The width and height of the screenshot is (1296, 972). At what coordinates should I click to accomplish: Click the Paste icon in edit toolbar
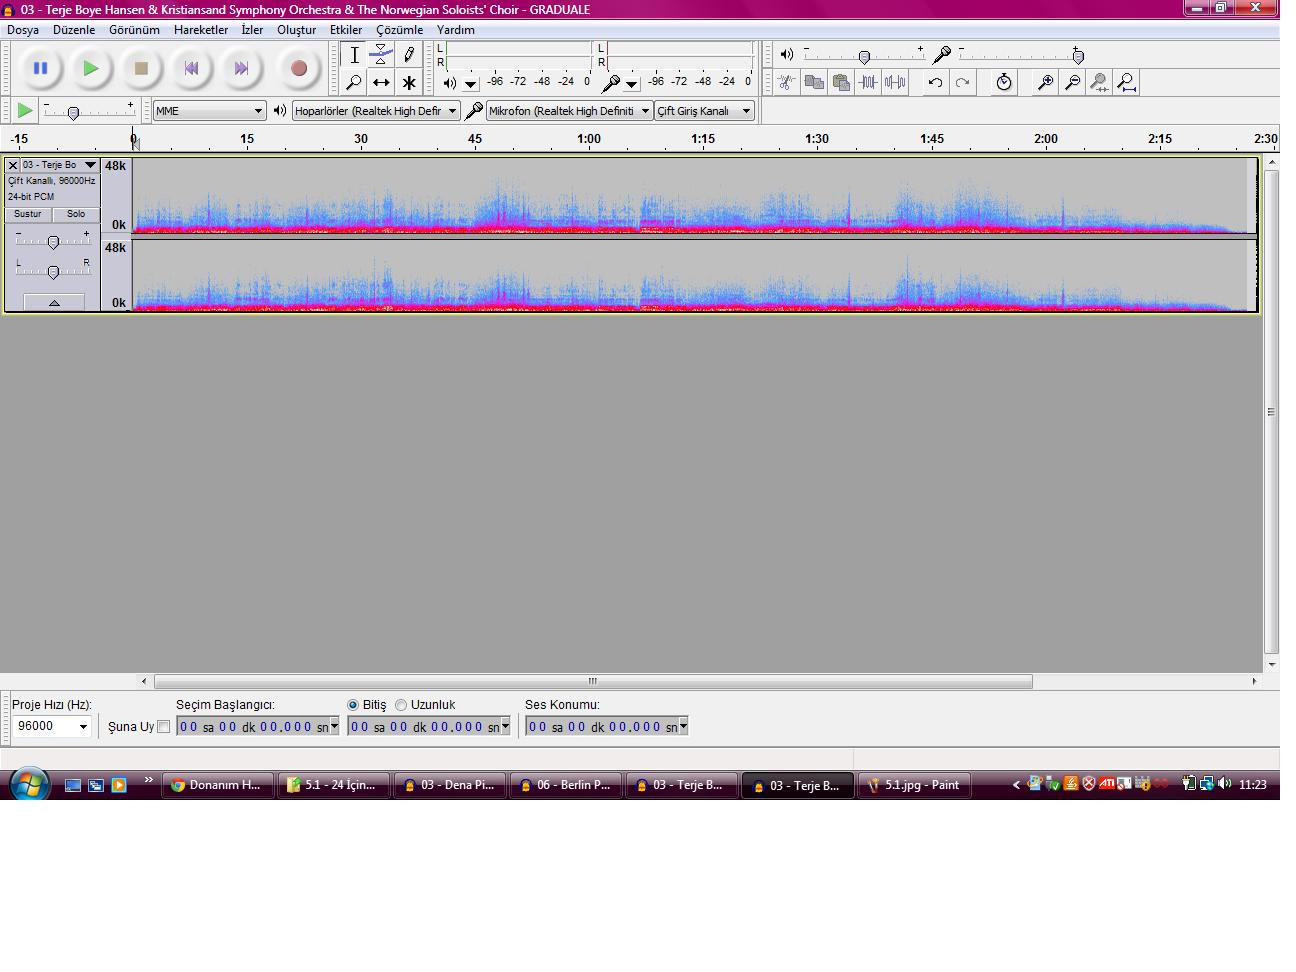pos(841,82)
